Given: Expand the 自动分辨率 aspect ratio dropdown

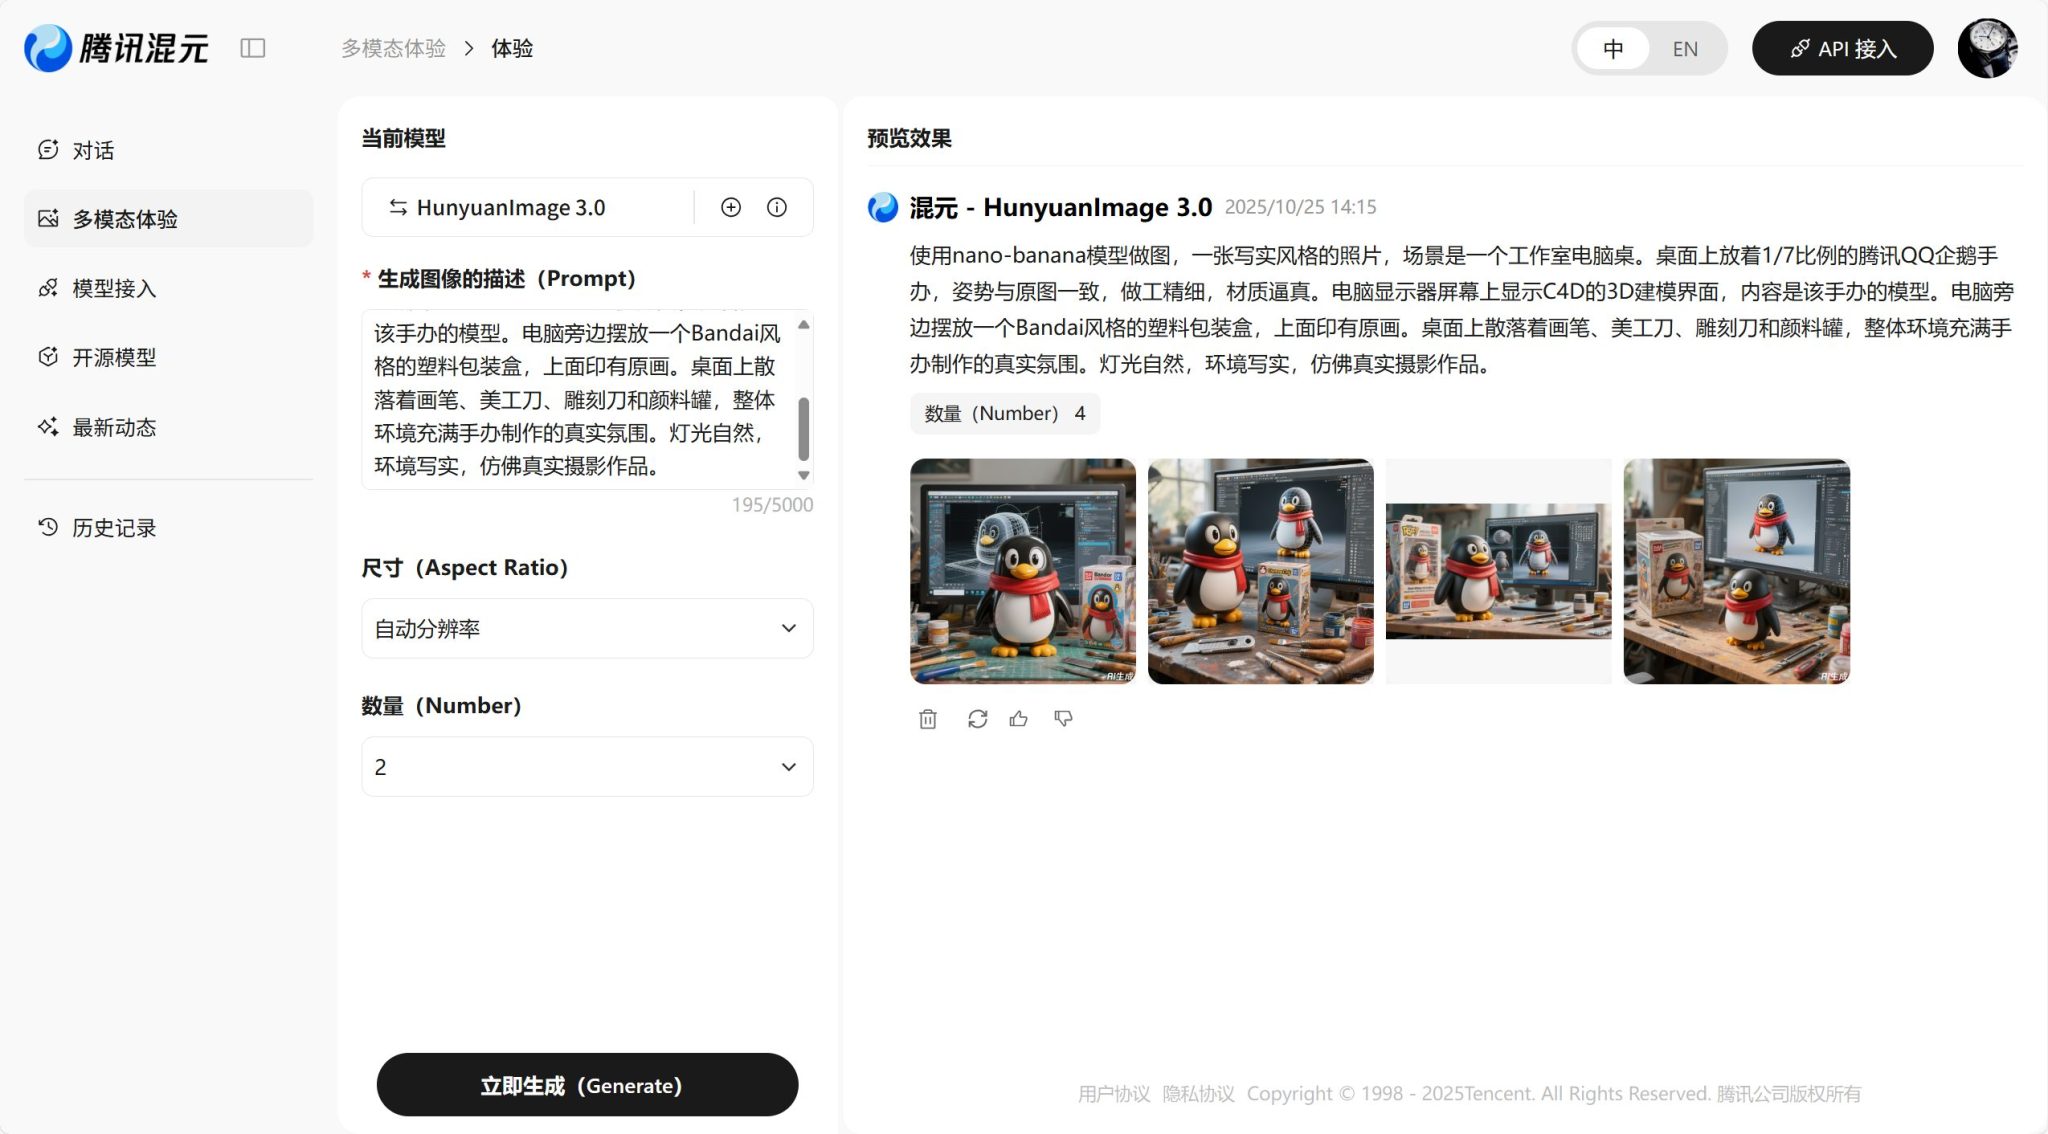Looking at the screenshot, I should [587, 628].
